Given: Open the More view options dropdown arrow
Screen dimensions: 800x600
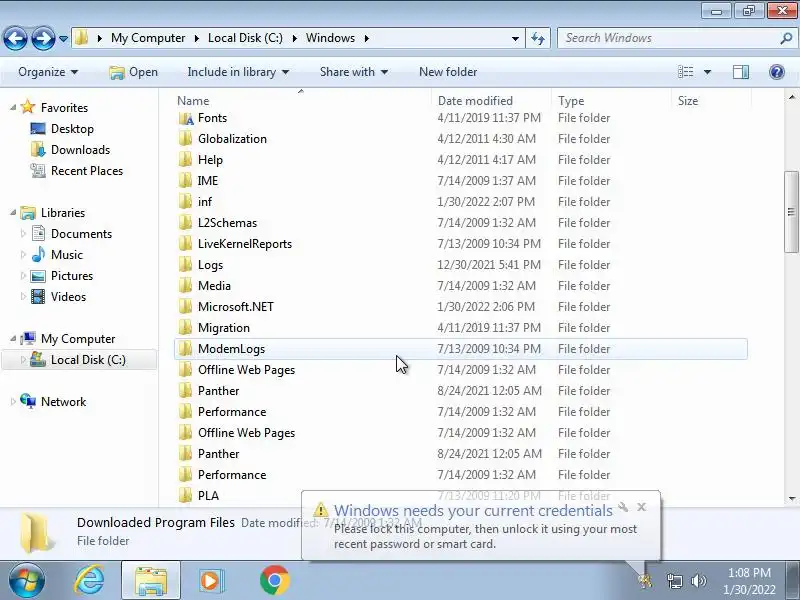Looking at the screenshot, I should coord(707,72).
